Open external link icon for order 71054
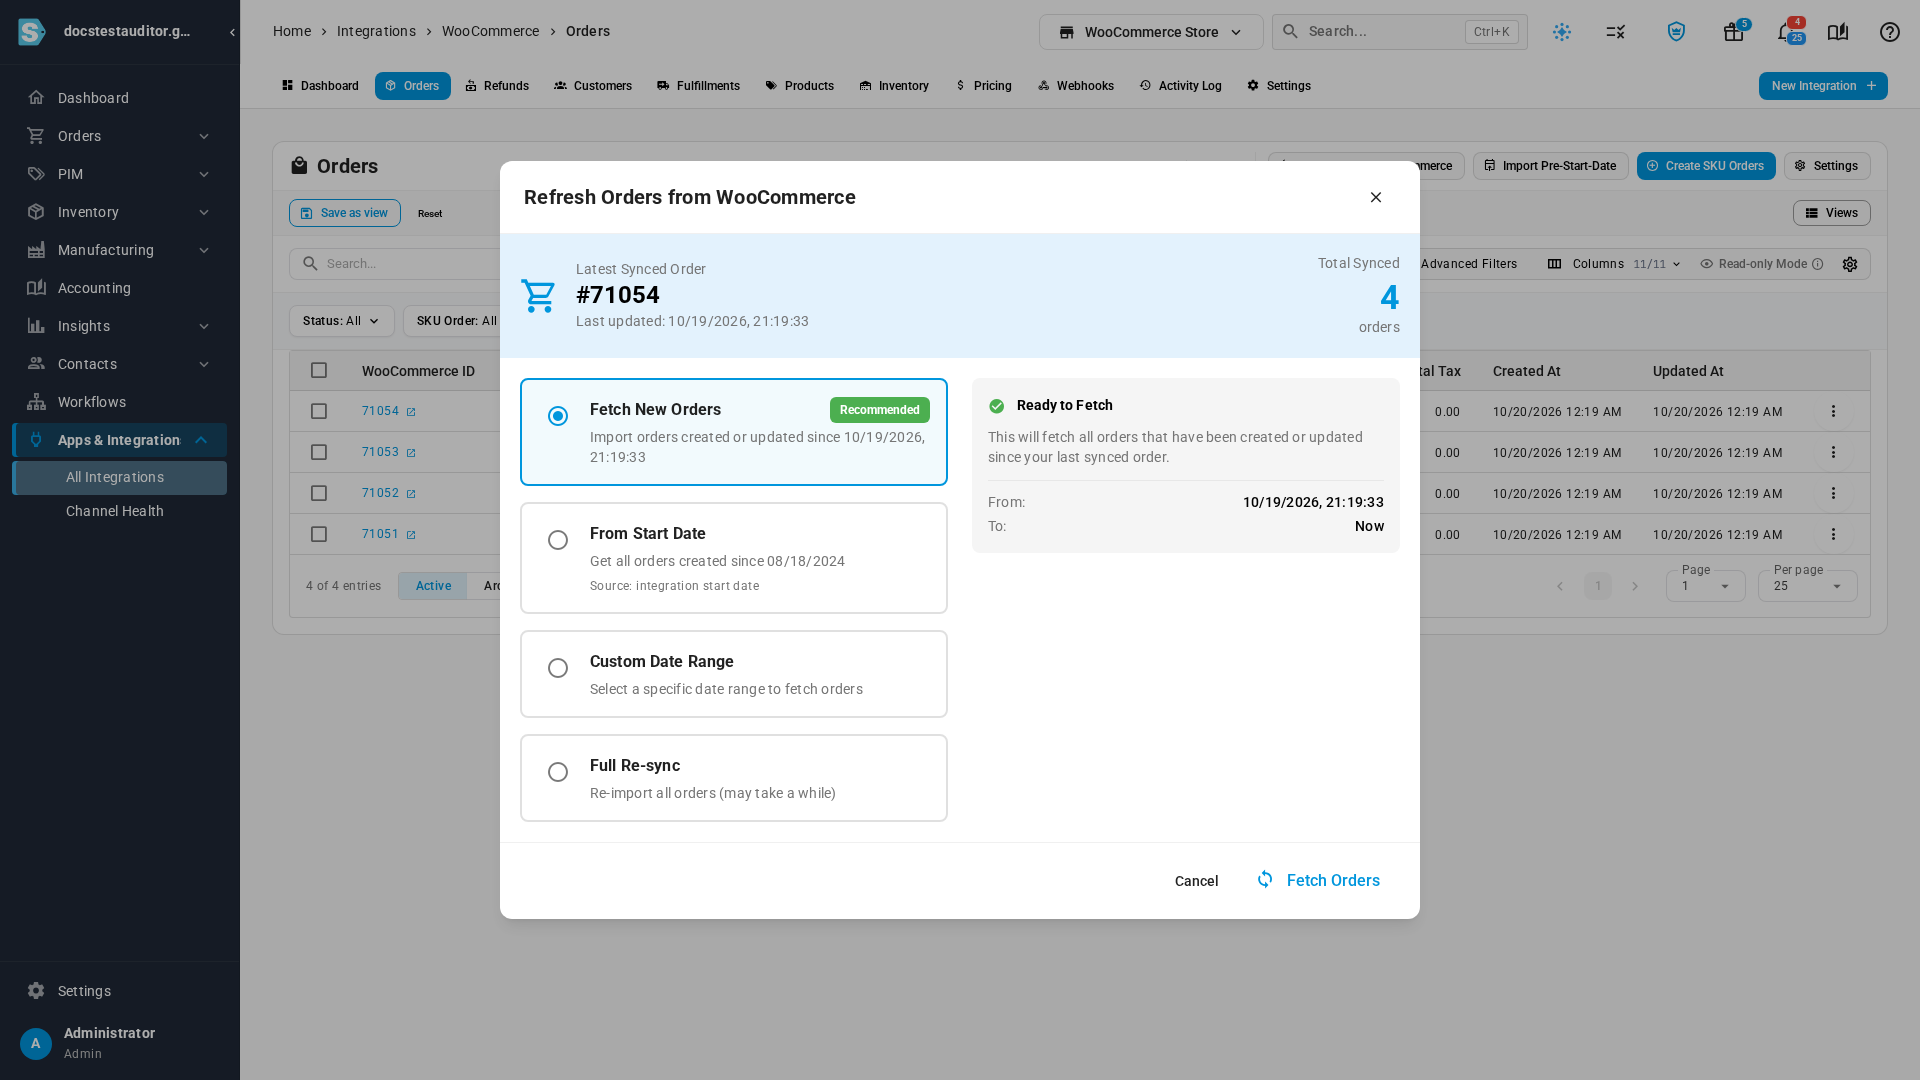 click(411, 412)
